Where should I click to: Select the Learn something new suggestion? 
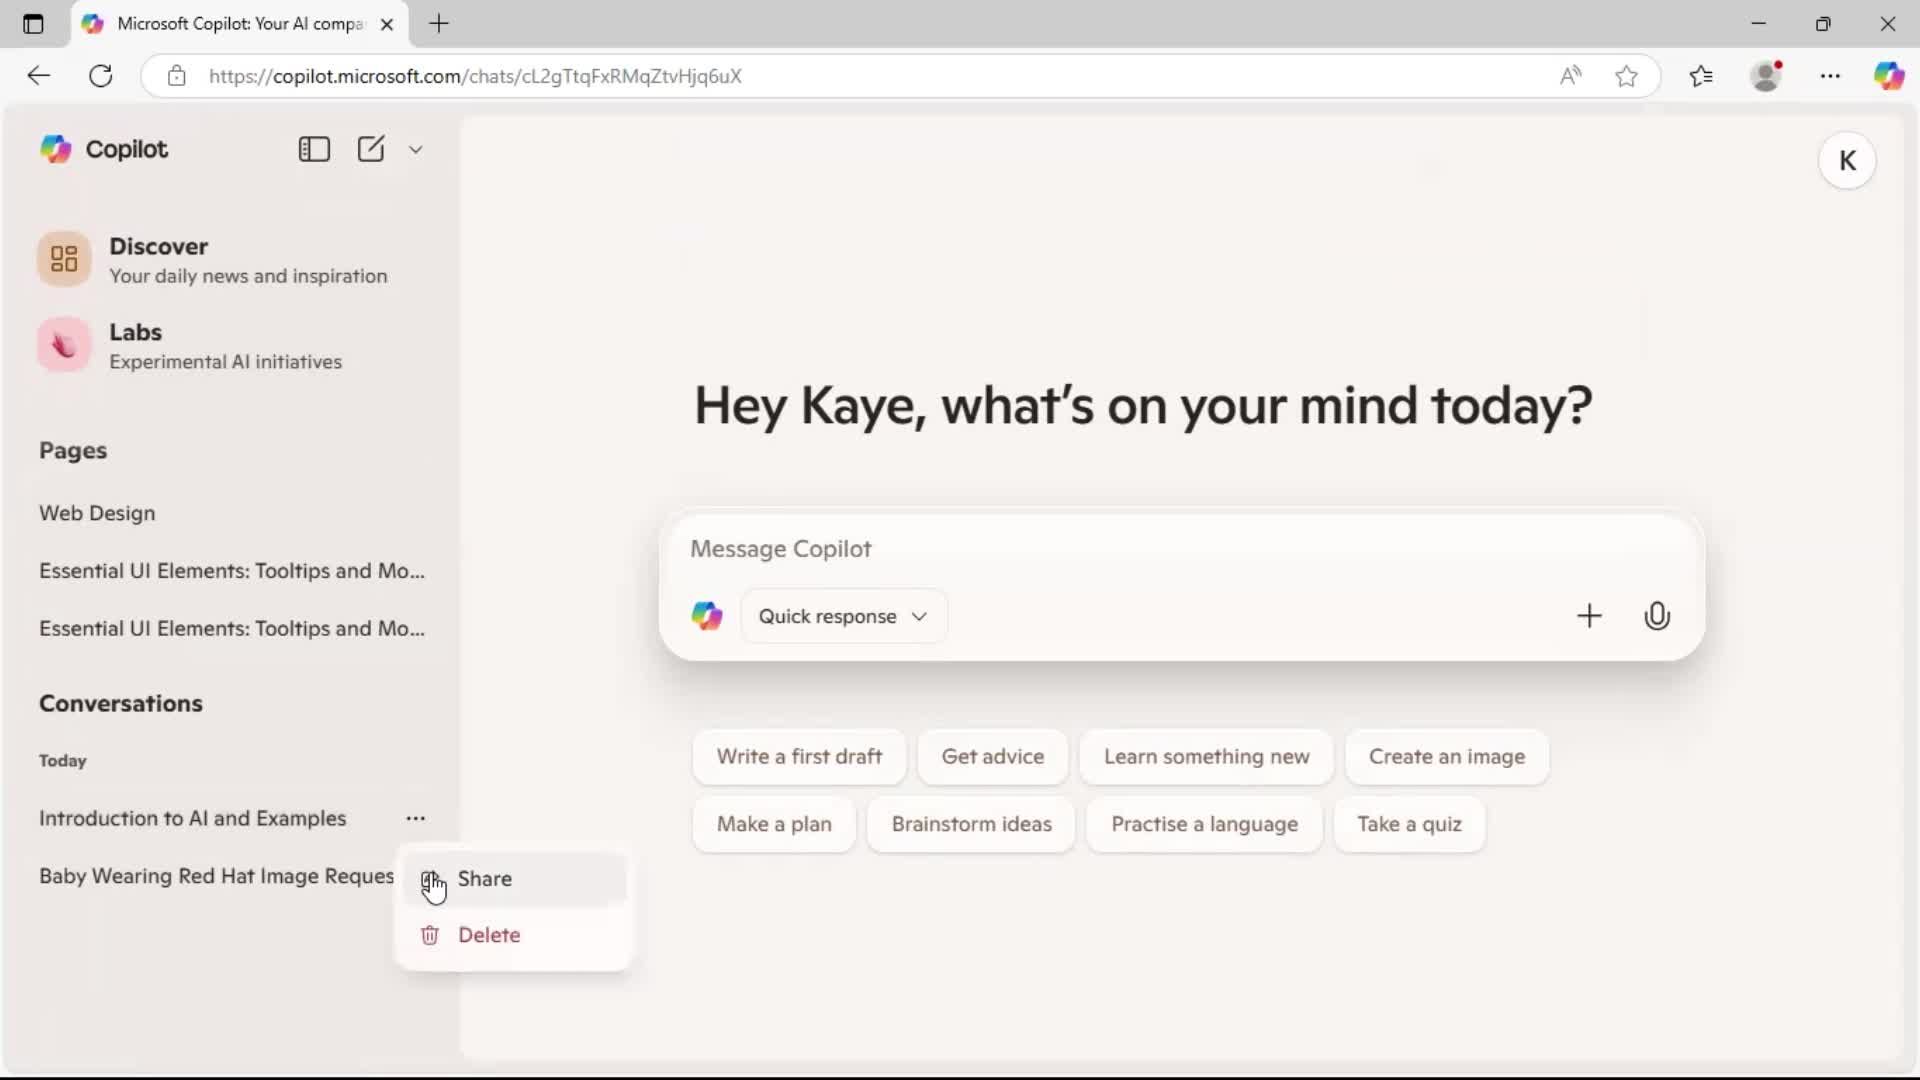(x=1206, y=757)
